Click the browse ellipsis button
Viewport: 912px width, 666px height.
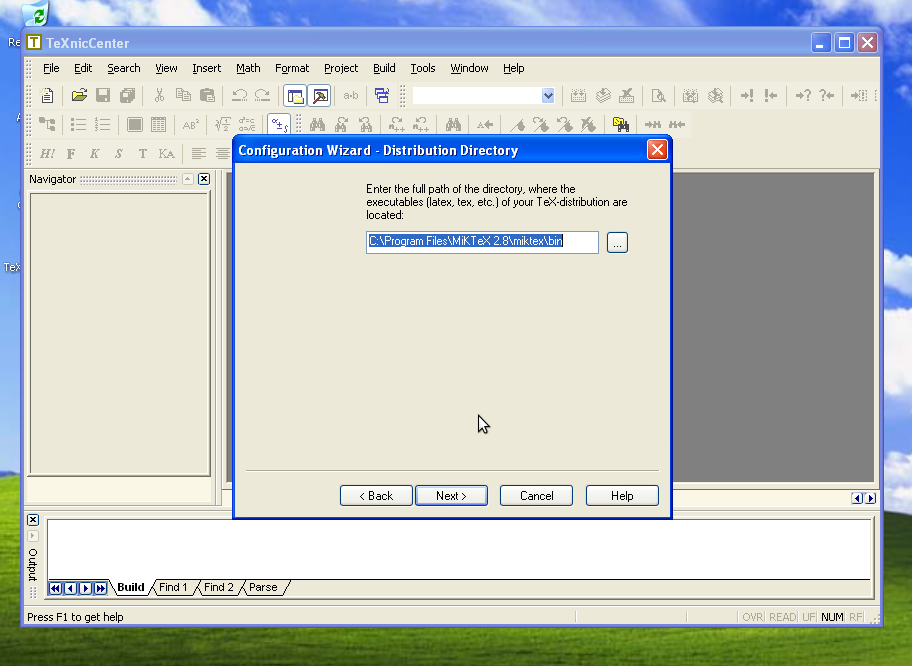click(x=617, y=243)
